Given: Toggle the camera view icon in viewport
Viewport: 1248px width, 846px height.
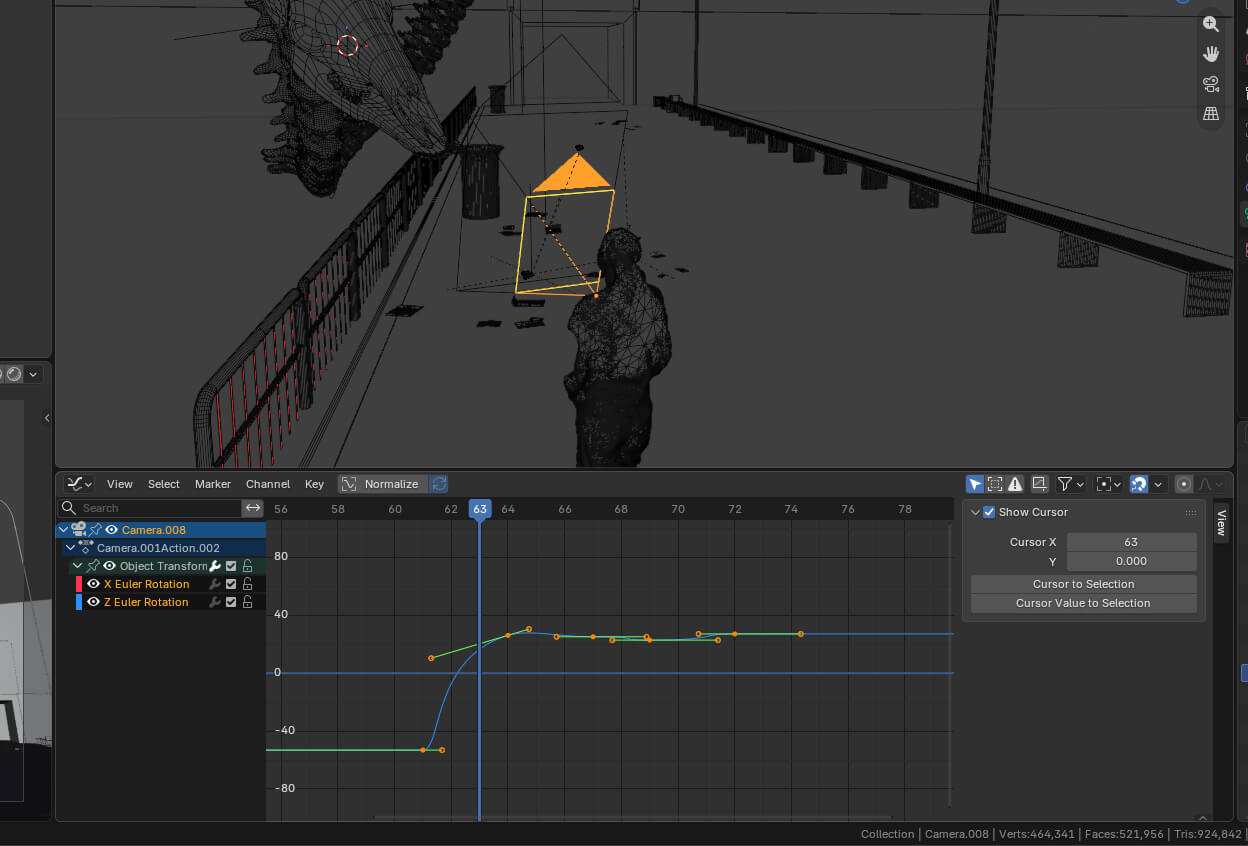Looking at the screenshot, I should coord(1211,84).
